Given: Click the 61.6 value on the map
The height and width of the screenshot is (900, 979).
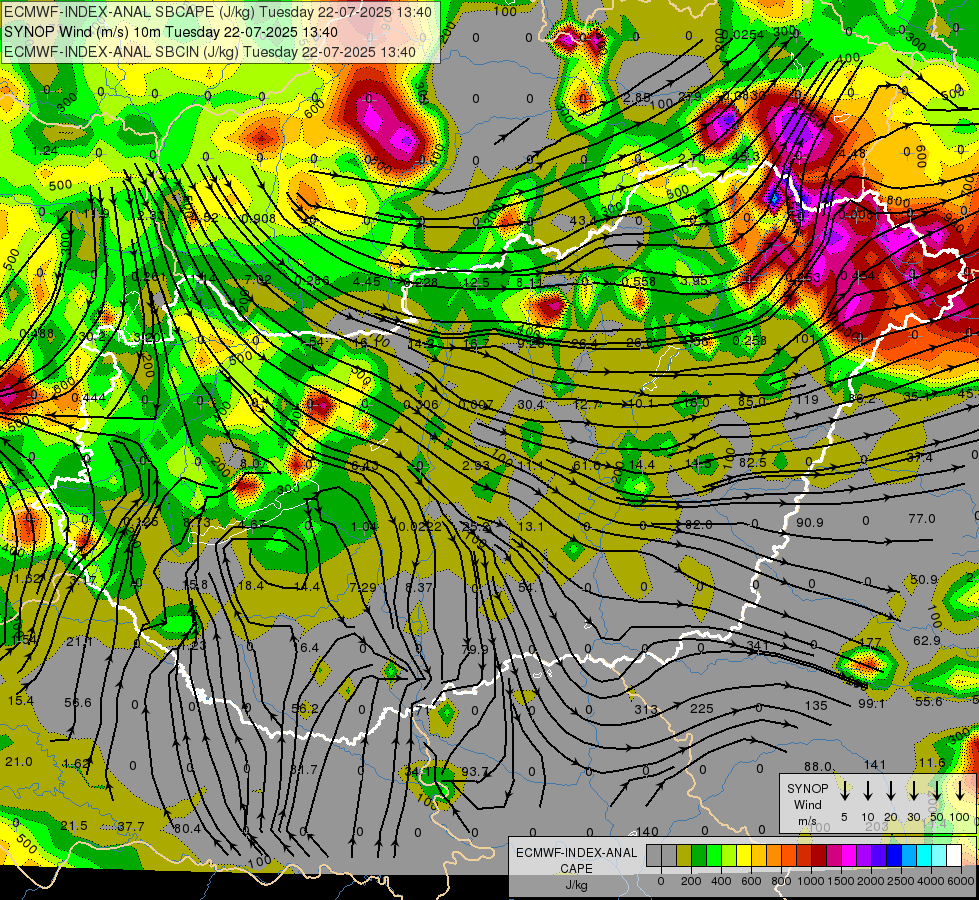Looking at the screenshot, I should point(586,465).
